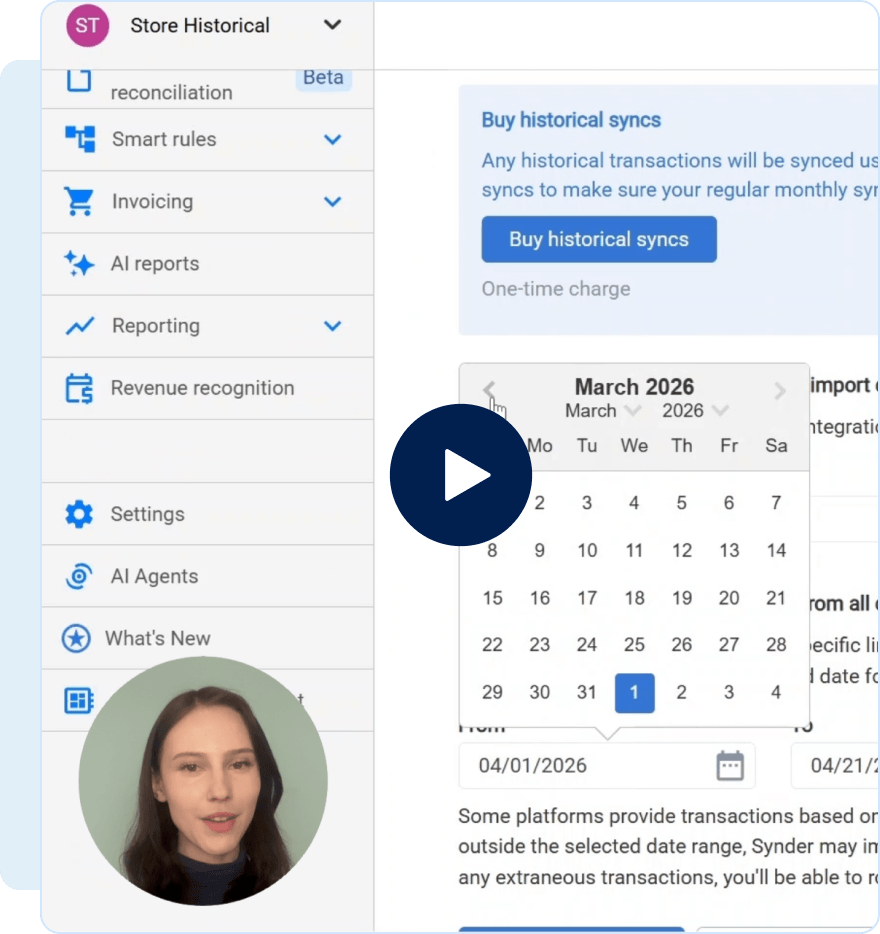Viewport: 880px width, 934px height.
Task: Click the To date field
Action: pos(835,765)
